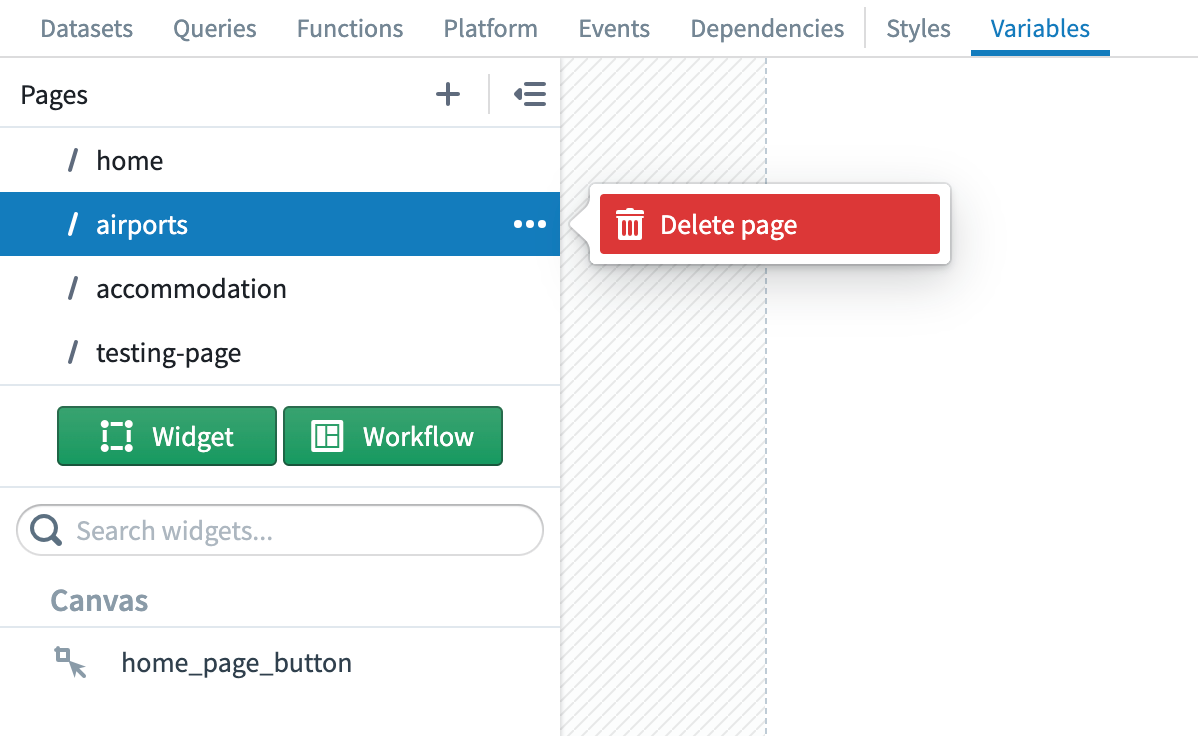Click the Canvas section heading
This screenshot has width=1198, height=736.
(x=99, y=601)
